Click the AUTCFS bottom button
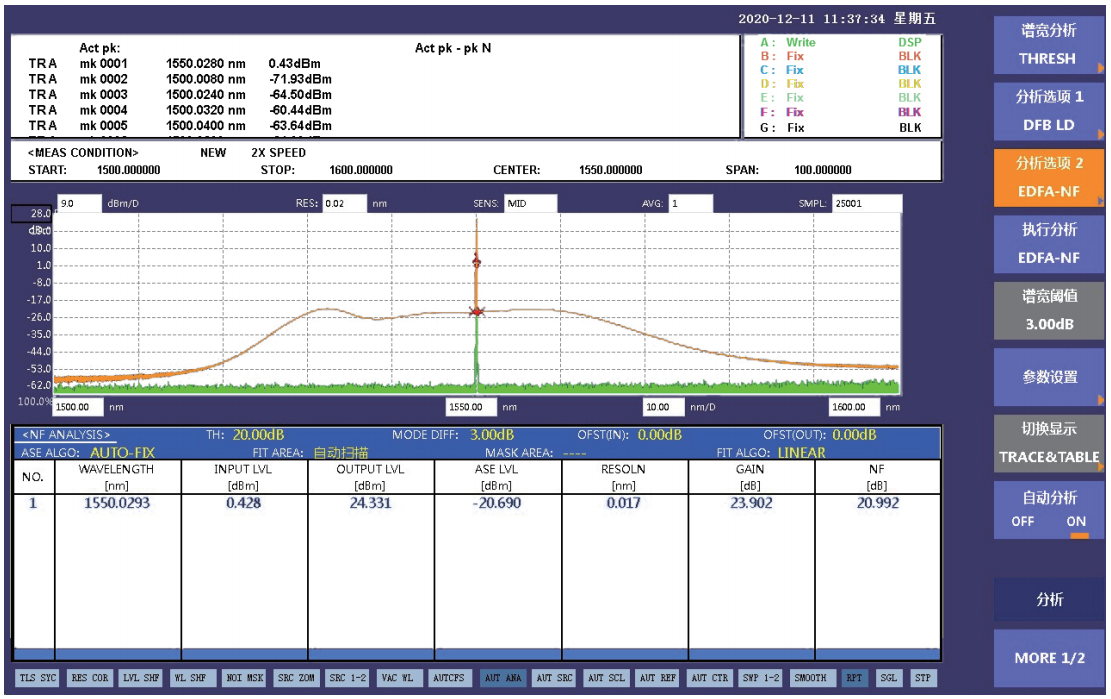The height and width of the screenshot is (699, 1111). tap(449, 678)
